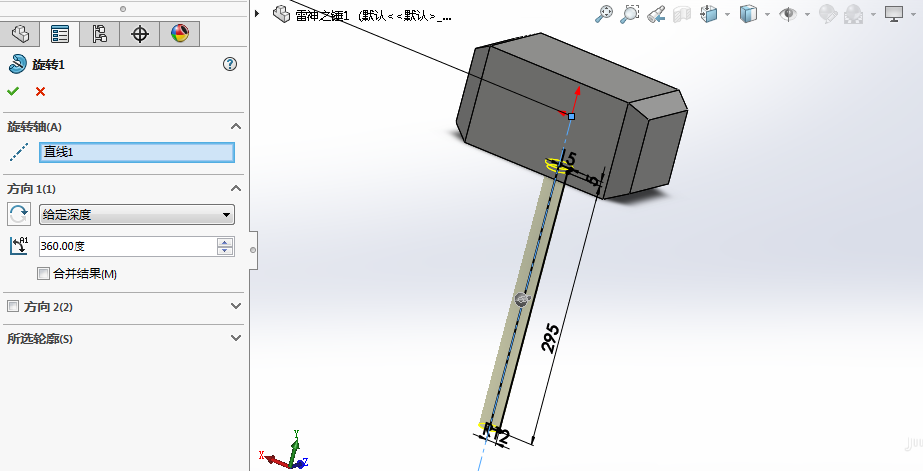Click the Display Style cube icon

(748, 14)
